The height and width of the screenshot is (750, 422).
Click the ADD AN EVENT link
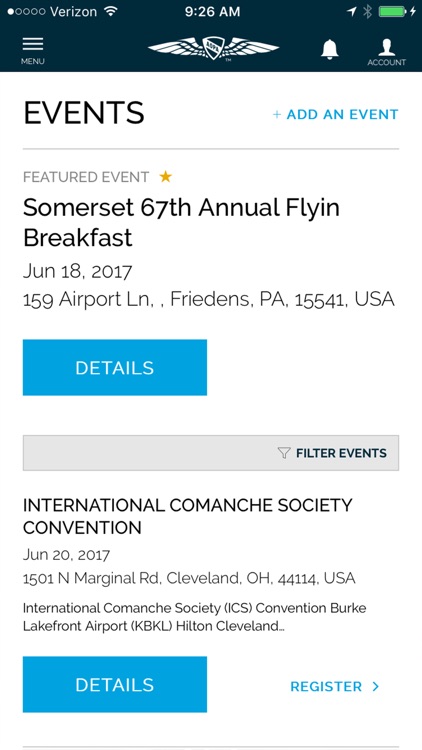point(335,115)
